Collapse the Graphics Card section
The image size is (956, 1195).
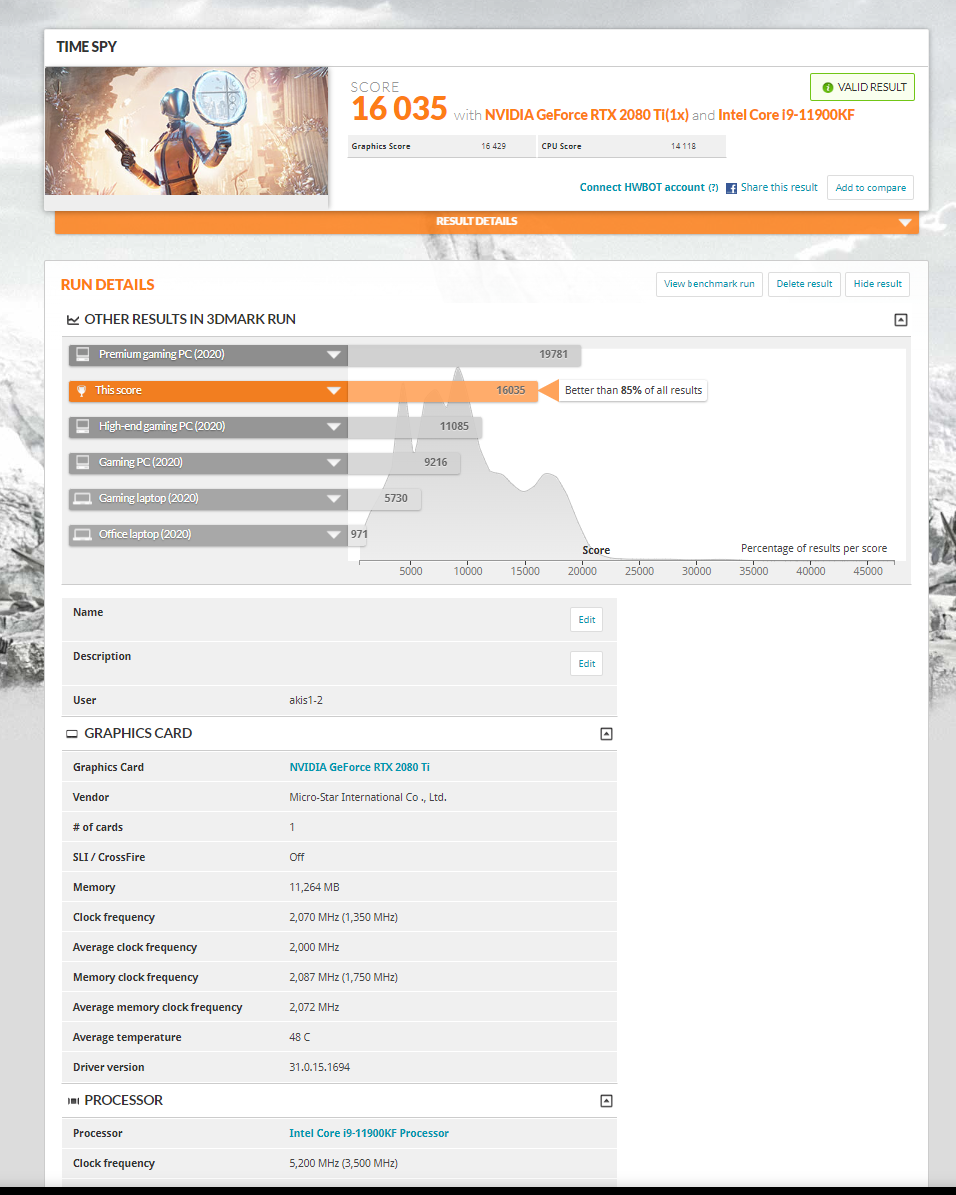(606, 734)
